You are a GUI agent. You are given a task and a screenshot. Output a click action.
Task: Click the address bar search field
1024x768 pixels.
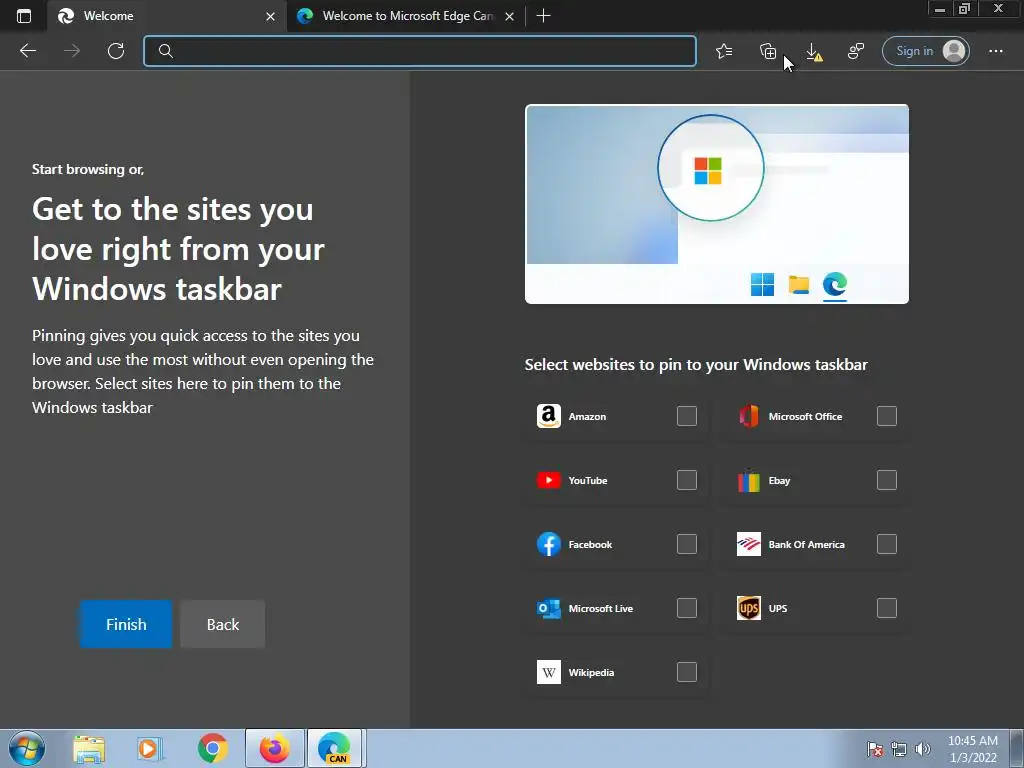point(420,51)
